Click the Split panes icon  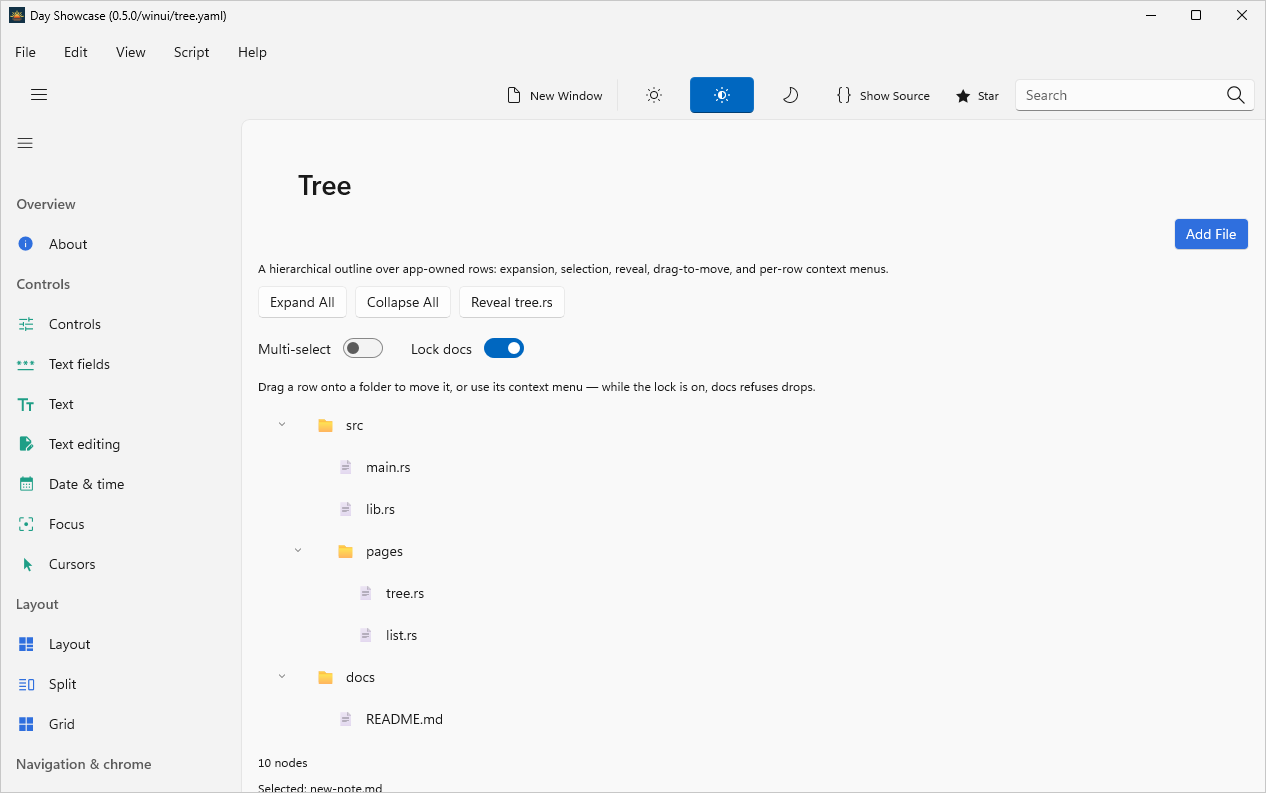[26, 684]
